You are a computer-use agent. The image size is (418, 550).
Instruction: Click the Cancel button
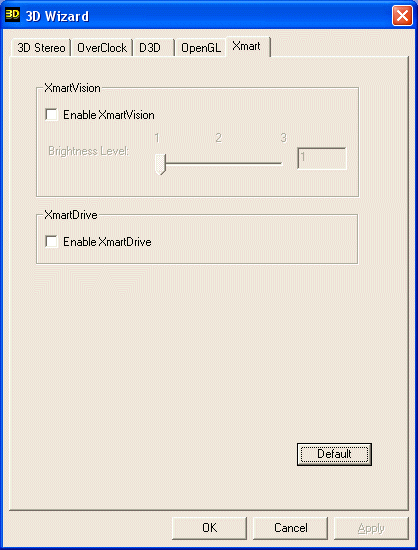point(291,528)
